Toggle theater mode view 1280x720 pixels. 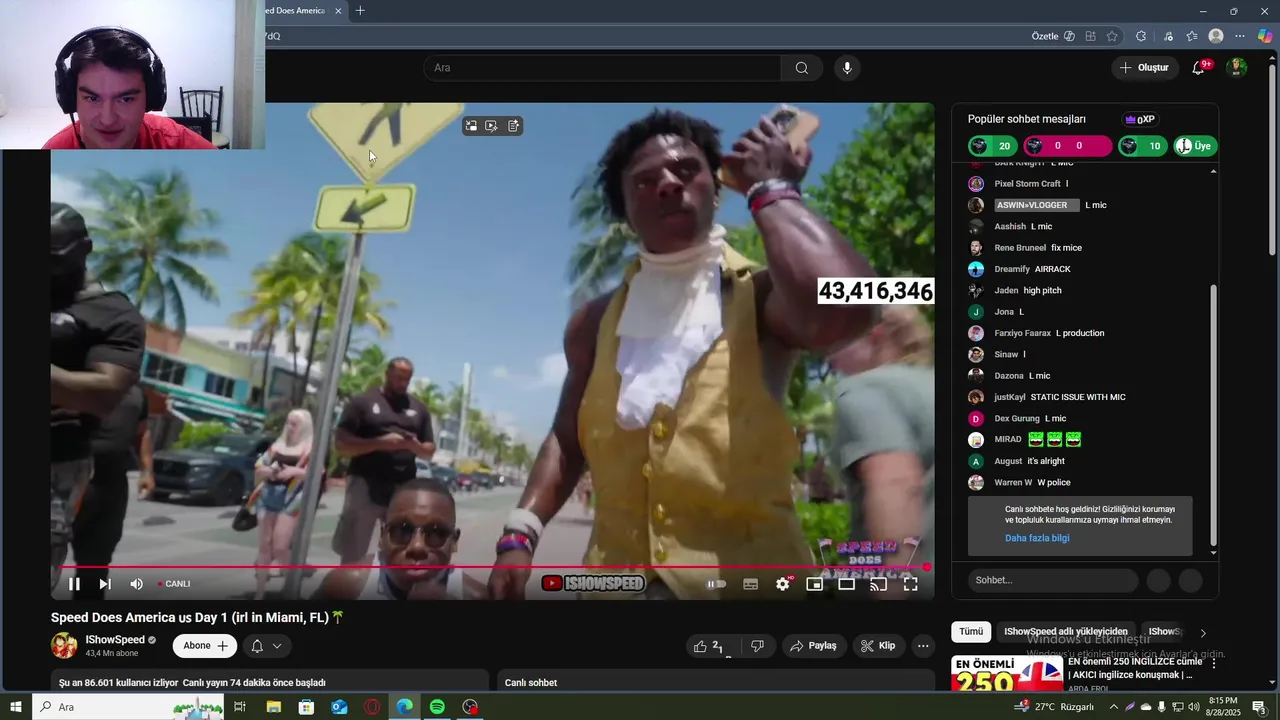(847, 584)
